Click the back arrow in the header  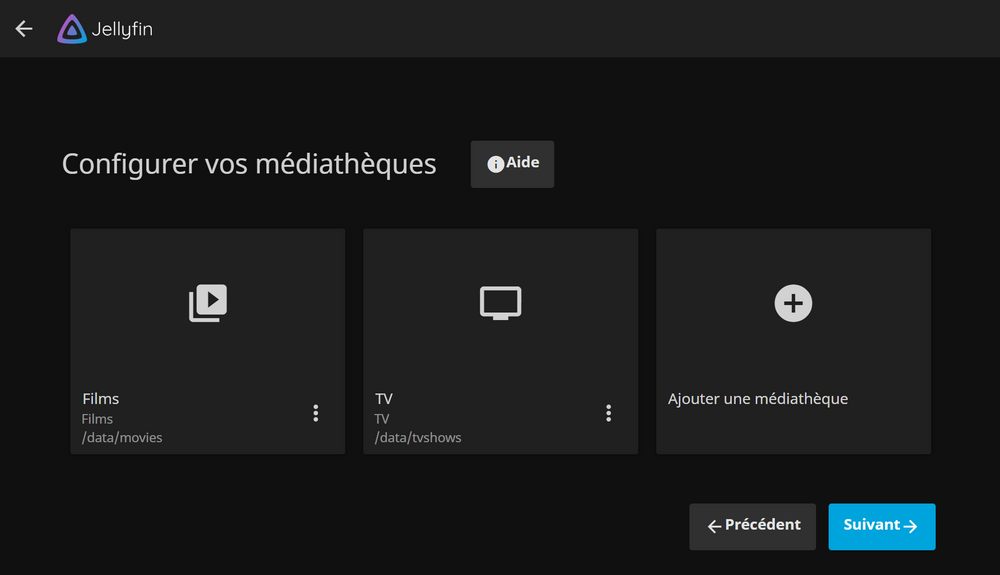coord(24,29)
